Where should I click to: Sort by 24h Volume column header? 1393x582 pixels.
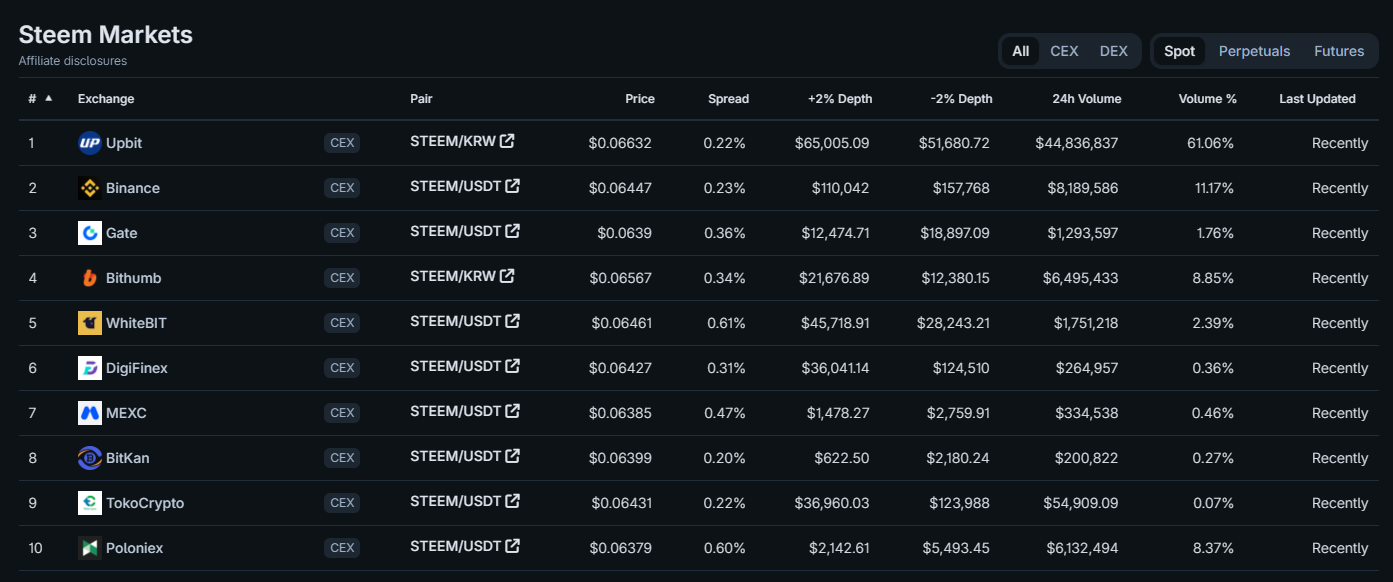click(x=1087, y=99)
